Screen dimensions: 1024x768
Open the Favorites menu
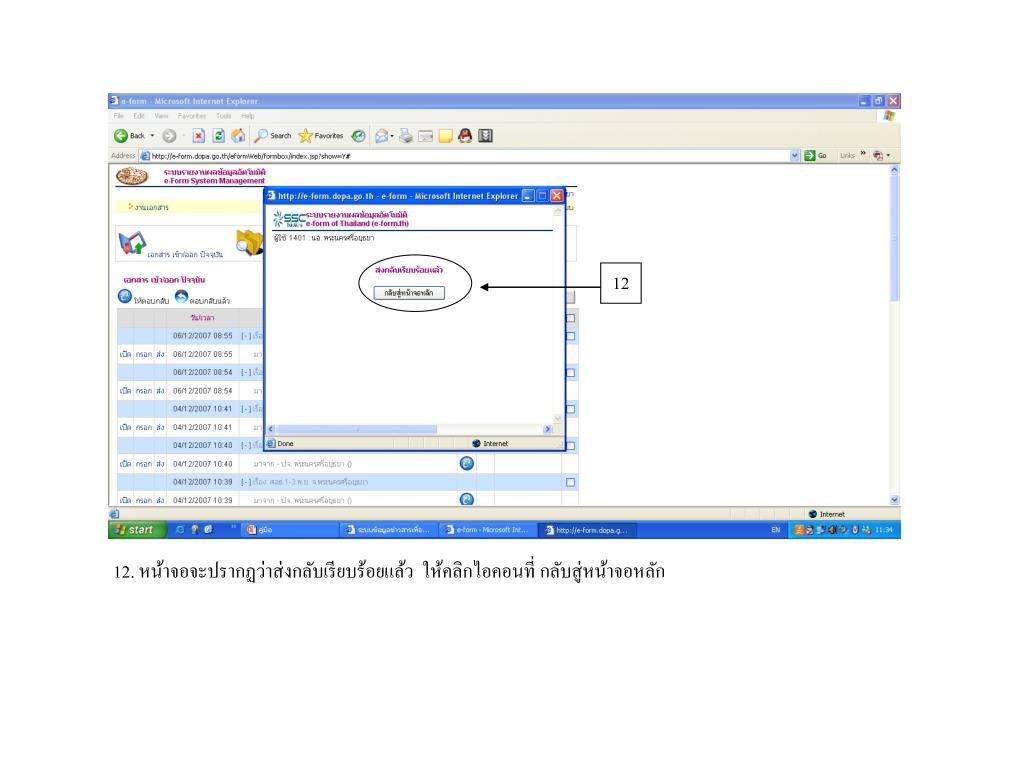coord(192,116)
